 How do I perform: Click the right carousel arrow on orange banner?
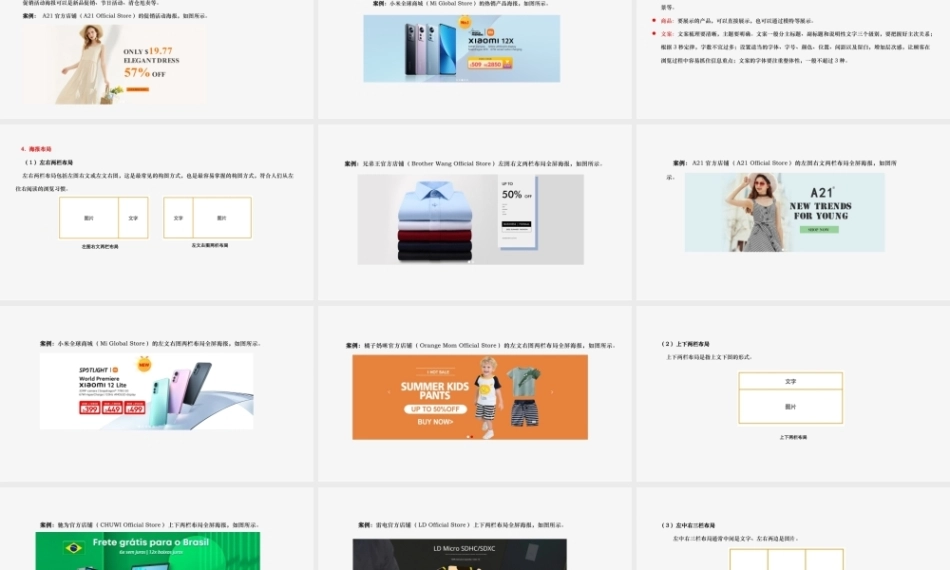[x=551, y=392]
